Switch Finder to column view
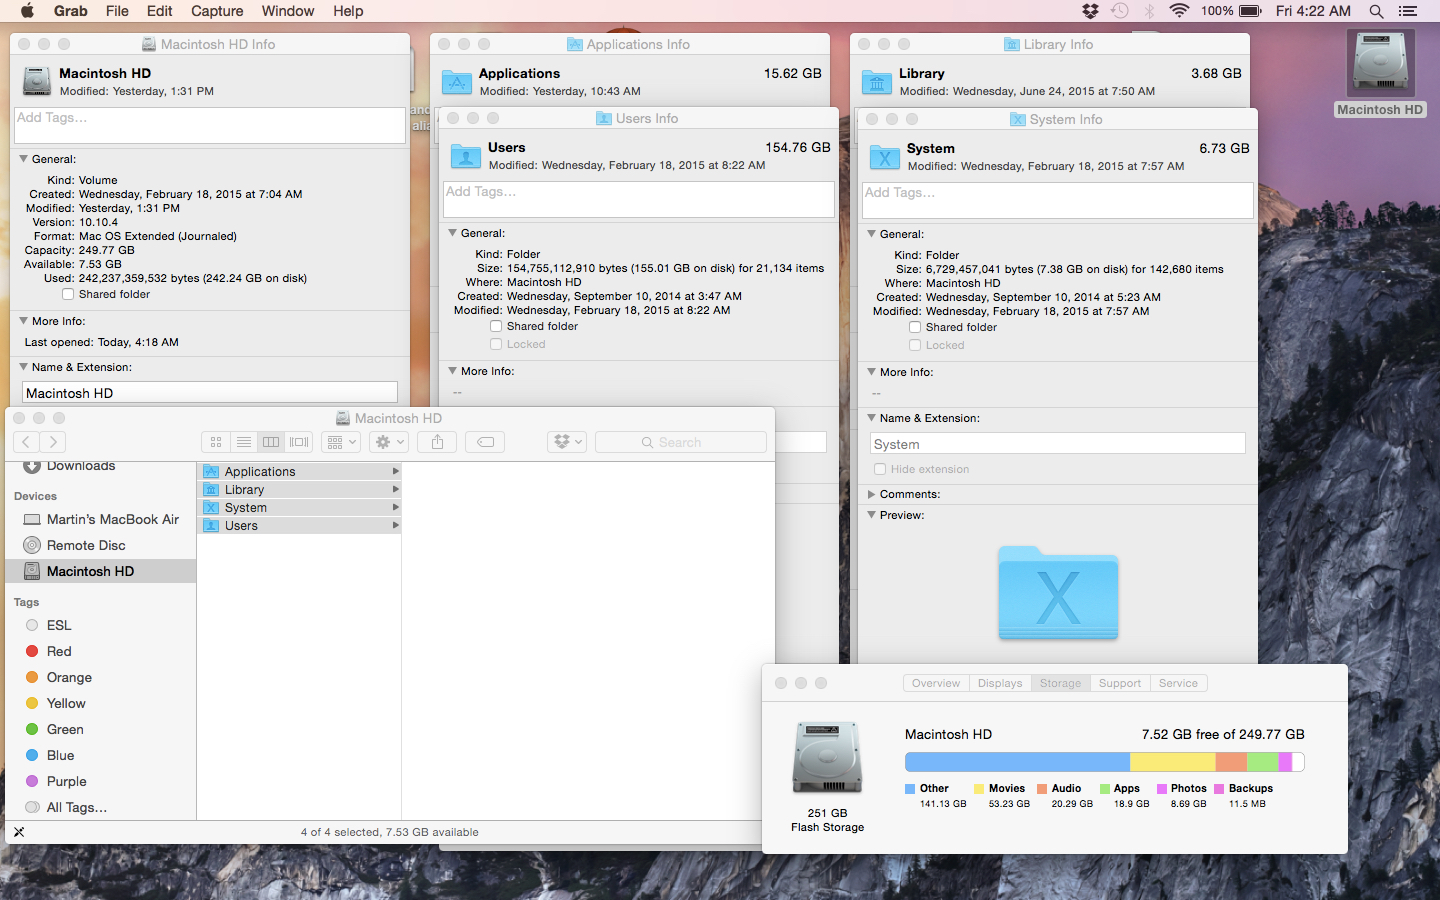Viewport: 1440px width, 900px height. [x=271, y=442]
